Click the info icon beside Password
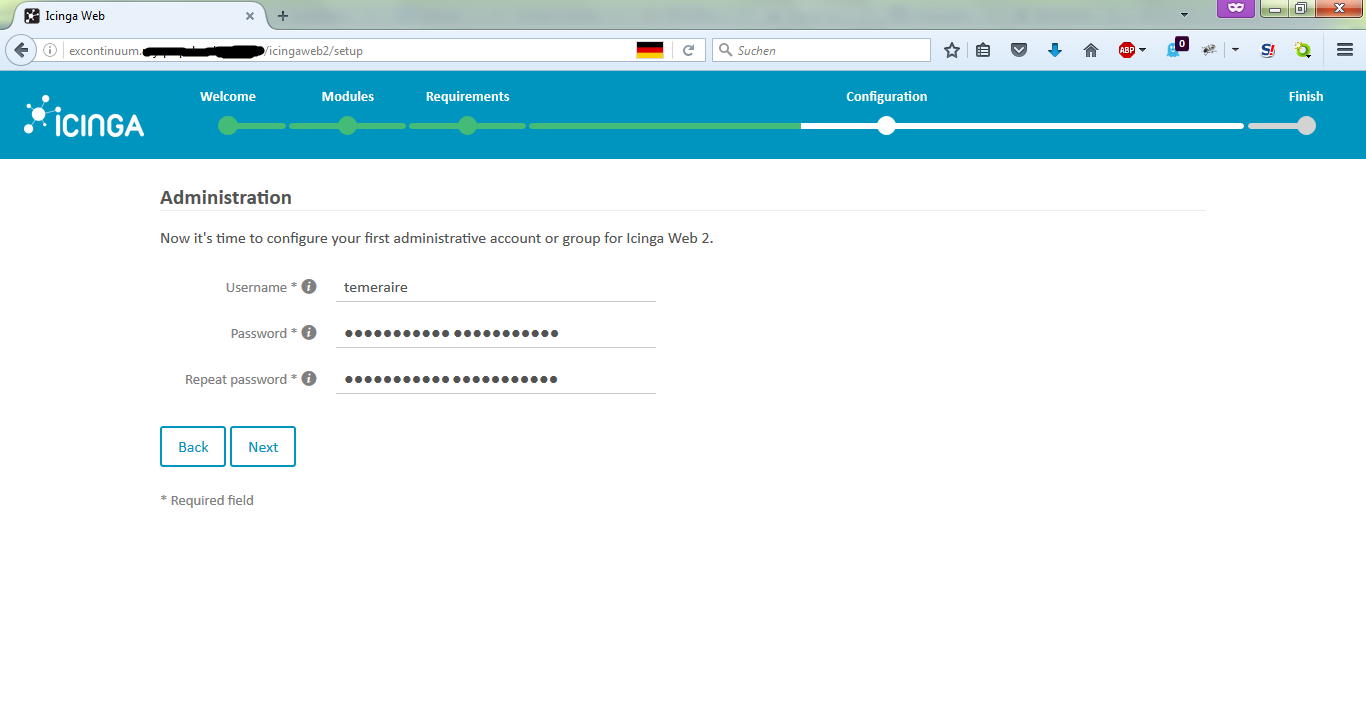This screenshot has height=728, width=1366. [x=309, y=332]
